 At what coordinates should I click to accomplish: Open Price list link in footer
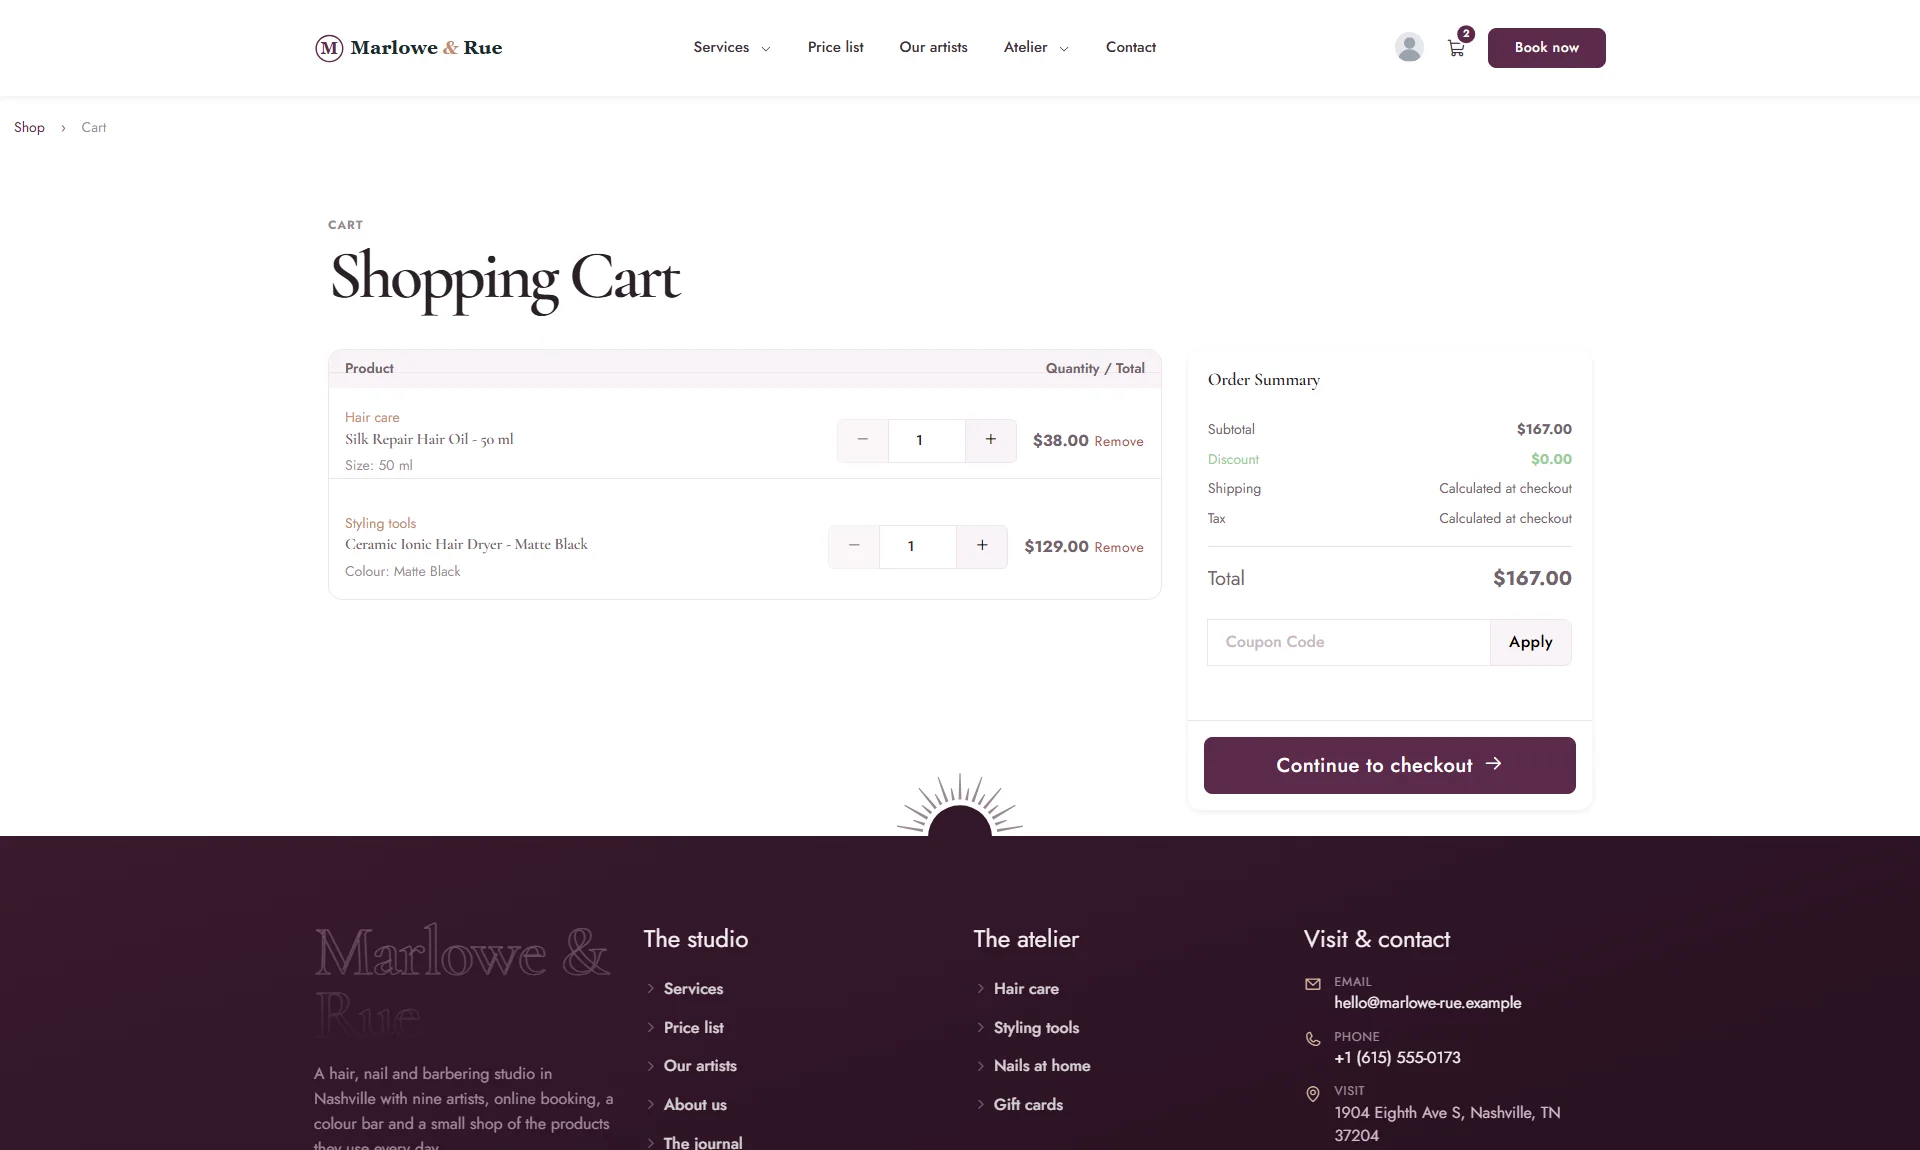(693, 1027)
